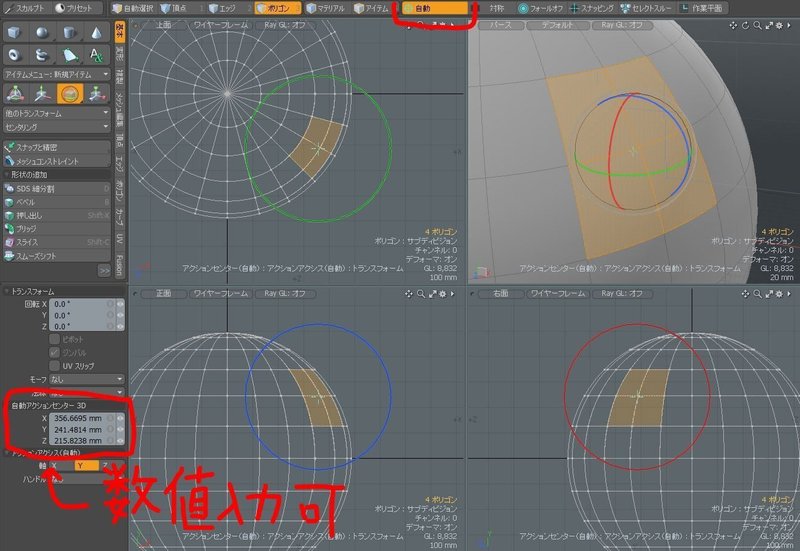This screenshot has width=800, height=551.
Task: Open the モーフ なし dropdown
Action: pos(87,380)
